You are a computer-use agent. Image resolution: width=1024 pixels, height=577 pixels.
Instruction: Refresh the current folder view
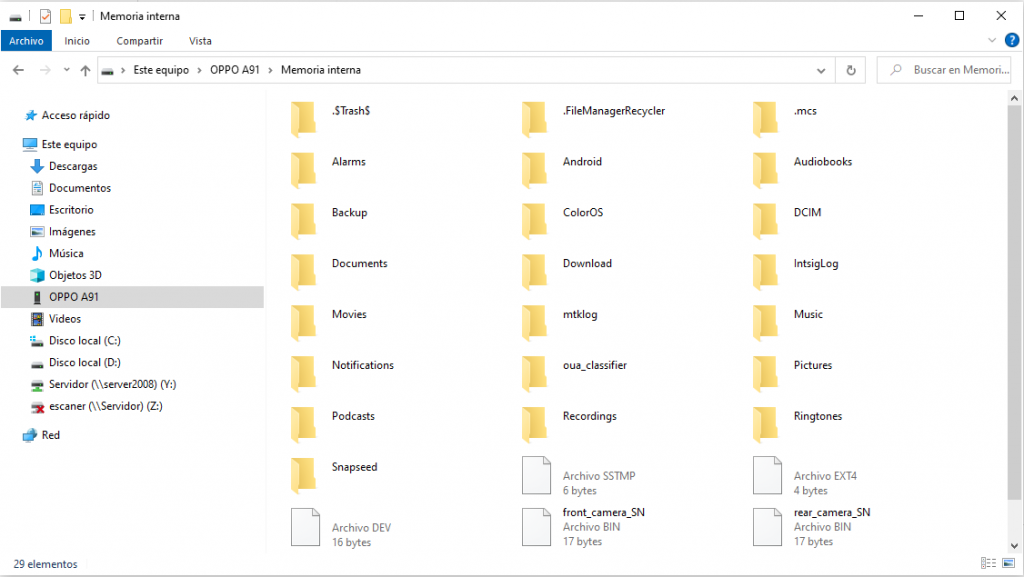pyautogui.click(x=850, y=71)
